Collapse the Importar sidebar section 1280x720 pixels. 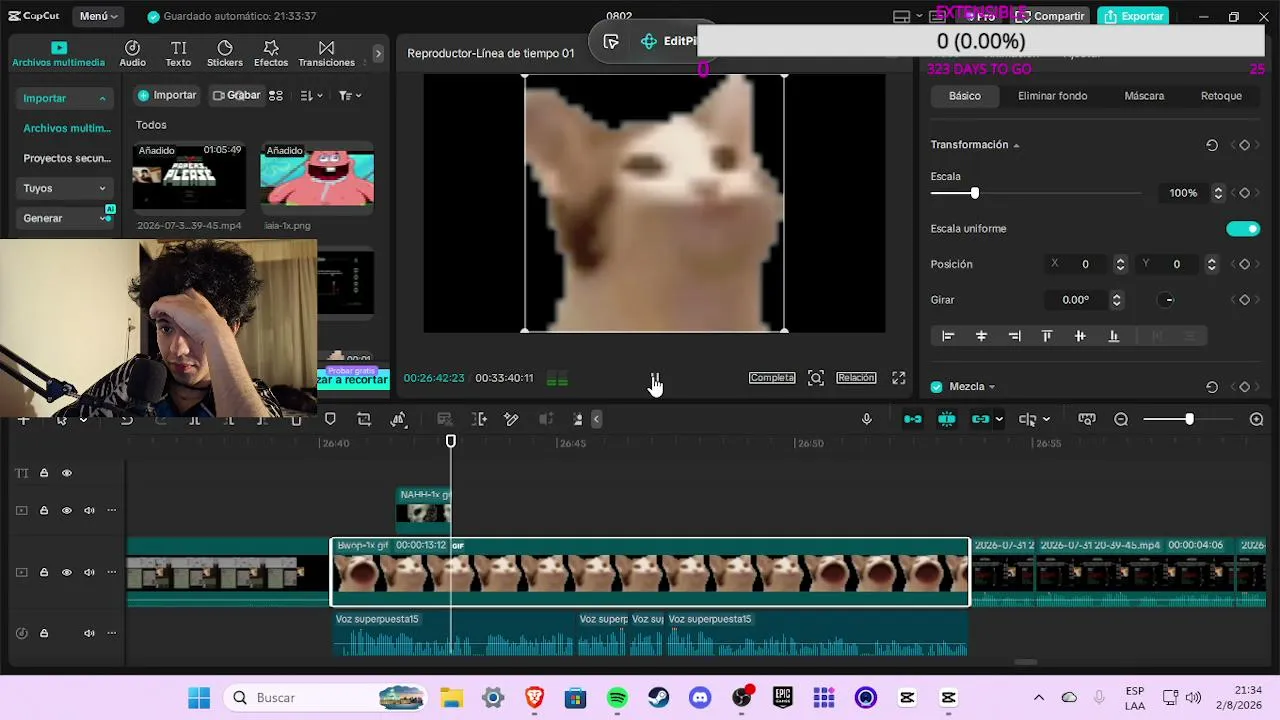tap(102, 98)
